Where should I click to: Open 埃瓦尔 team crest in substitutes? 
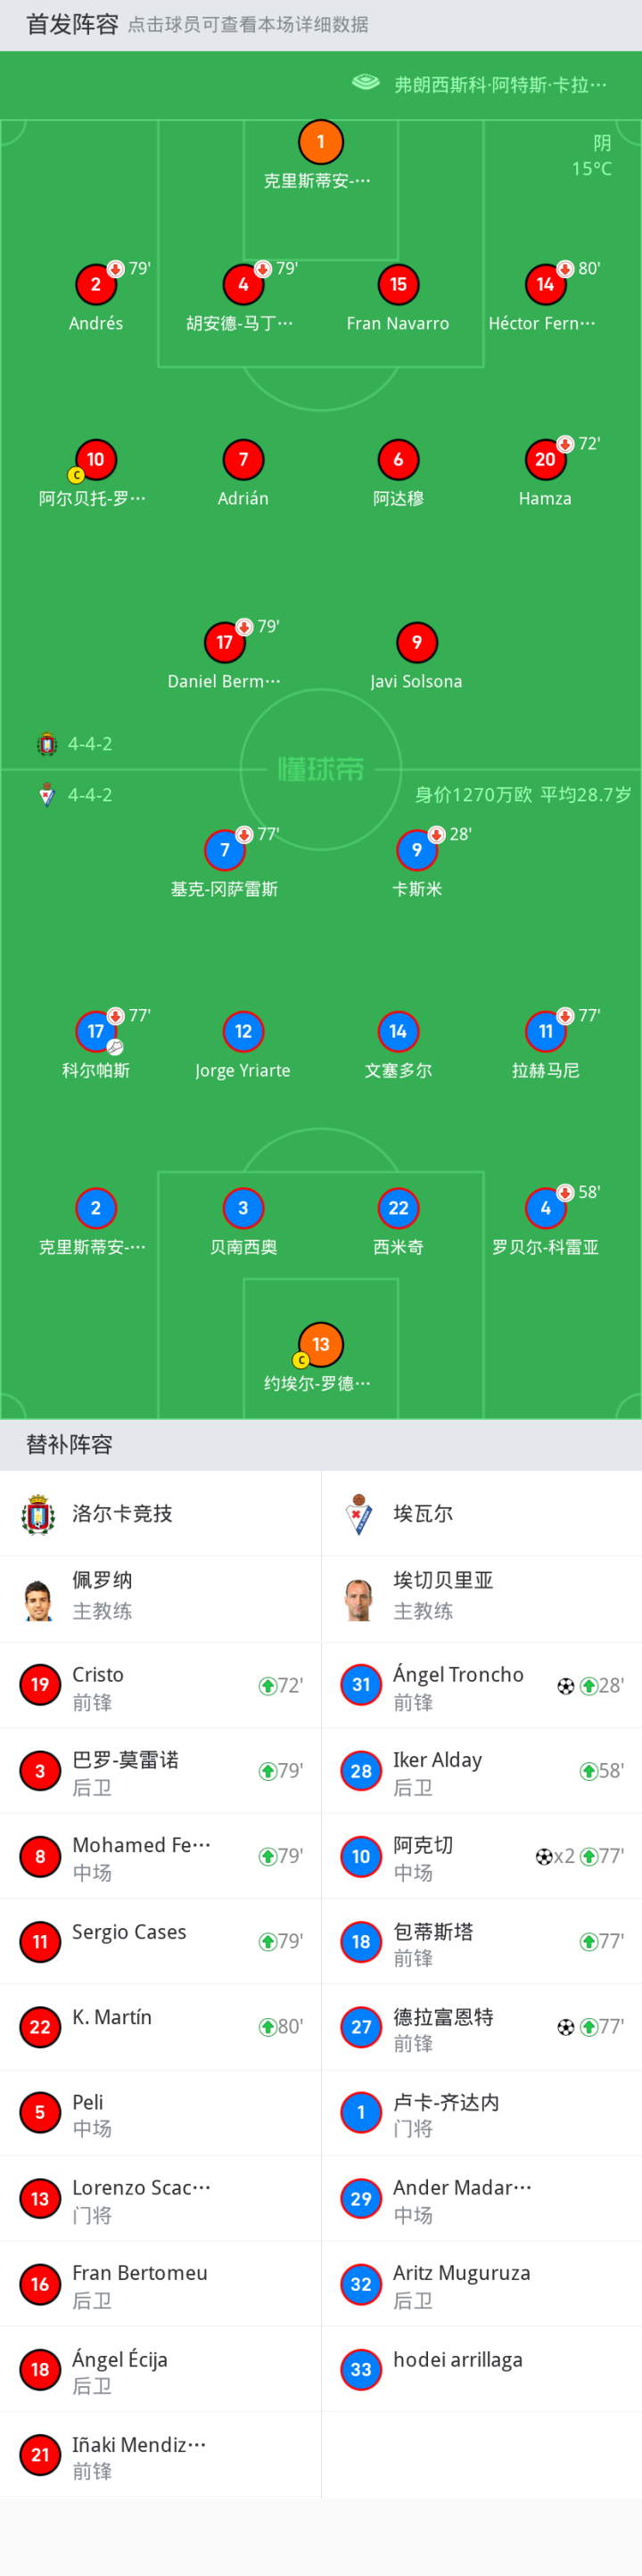[x=359, y=1514]
